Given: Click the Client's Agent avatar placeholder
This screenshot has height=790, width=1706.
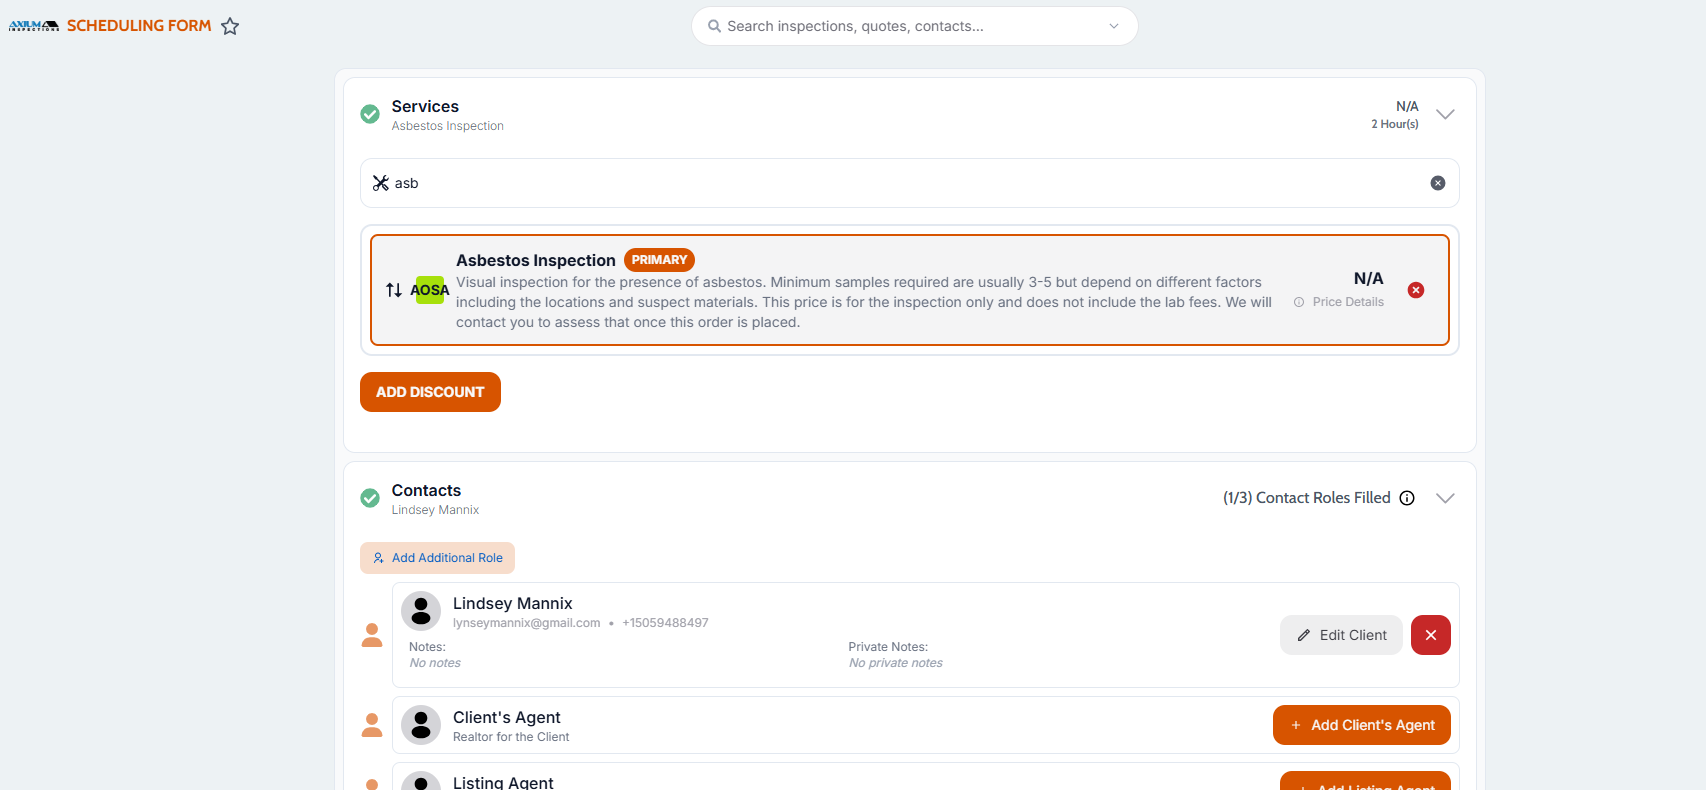Looking at the screenshot, I should point(421,725).
